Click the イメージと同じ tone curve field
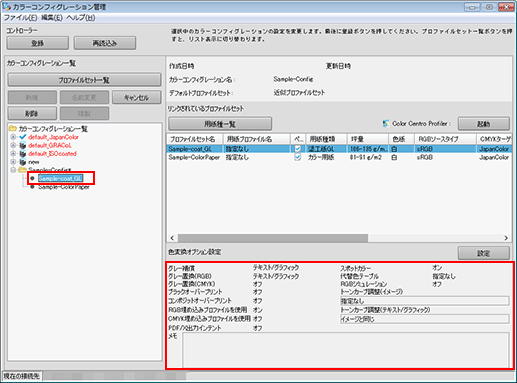The image size is (517, 383). pyautogui.click(x=424, y=319)
